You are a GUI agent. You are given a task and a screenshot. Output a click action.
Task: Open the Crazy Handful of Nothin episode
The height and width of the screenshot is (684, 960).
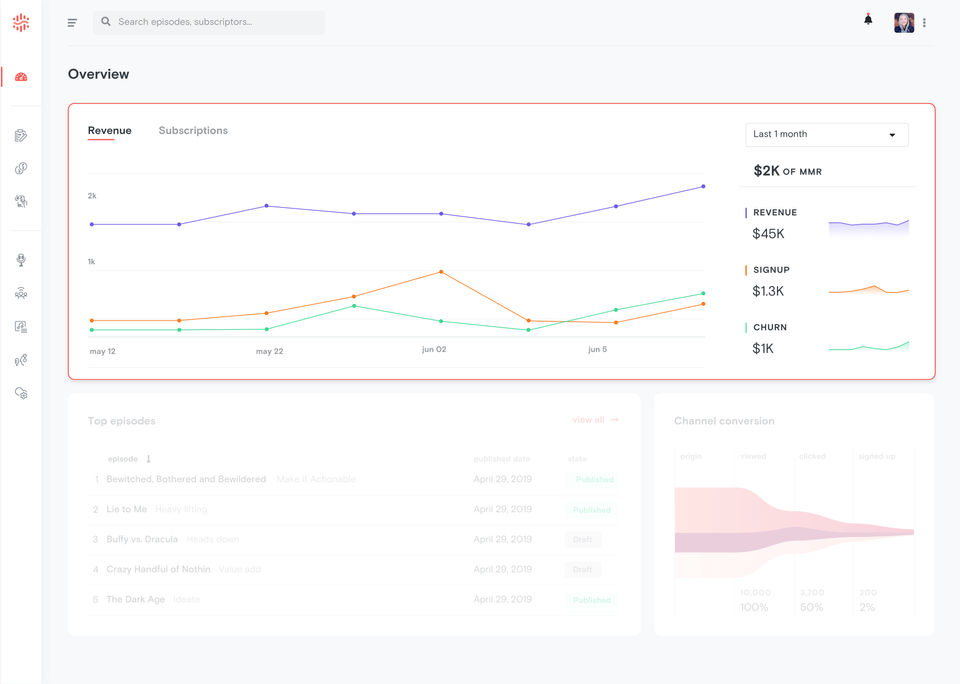pos(158,569)
